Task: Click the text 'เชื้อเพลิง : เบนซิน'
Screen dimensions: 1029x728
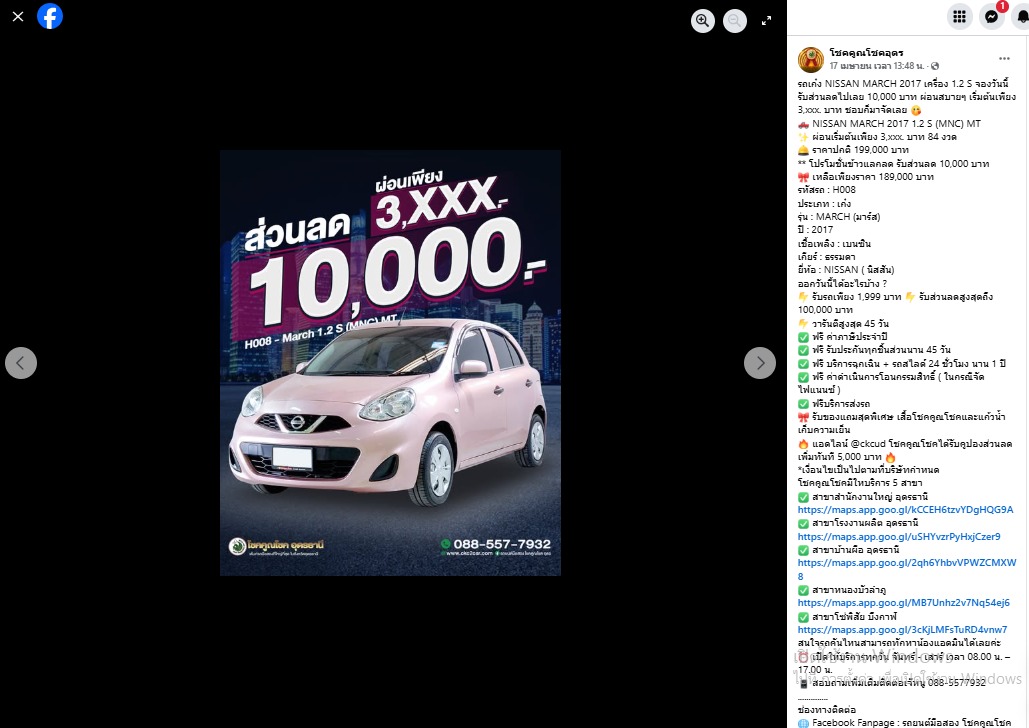Action: tap(834, 244)
